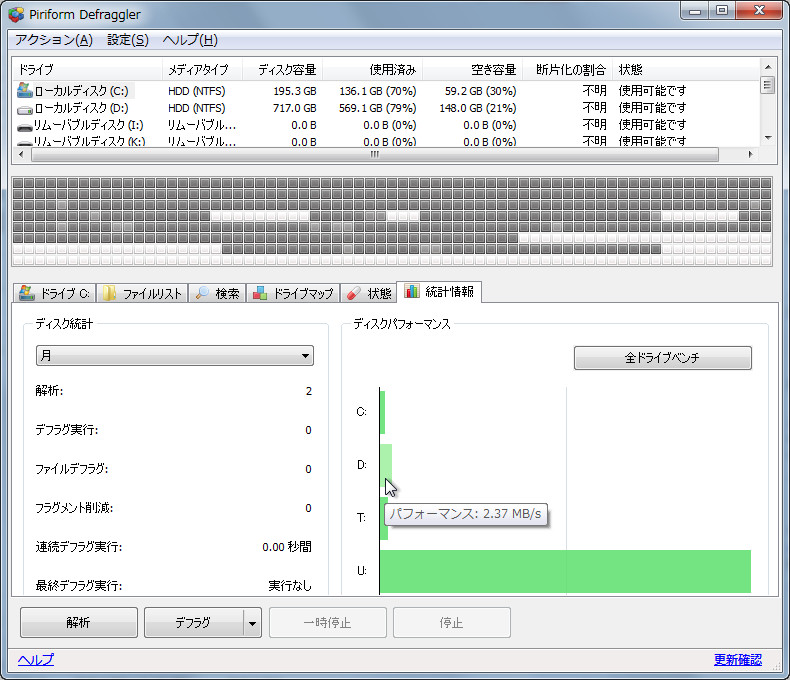Image resolution: width=790 pixels, height=680 pixels.
Task: Click the drive list scroll up arrow
Action: [x=767, y=67]
